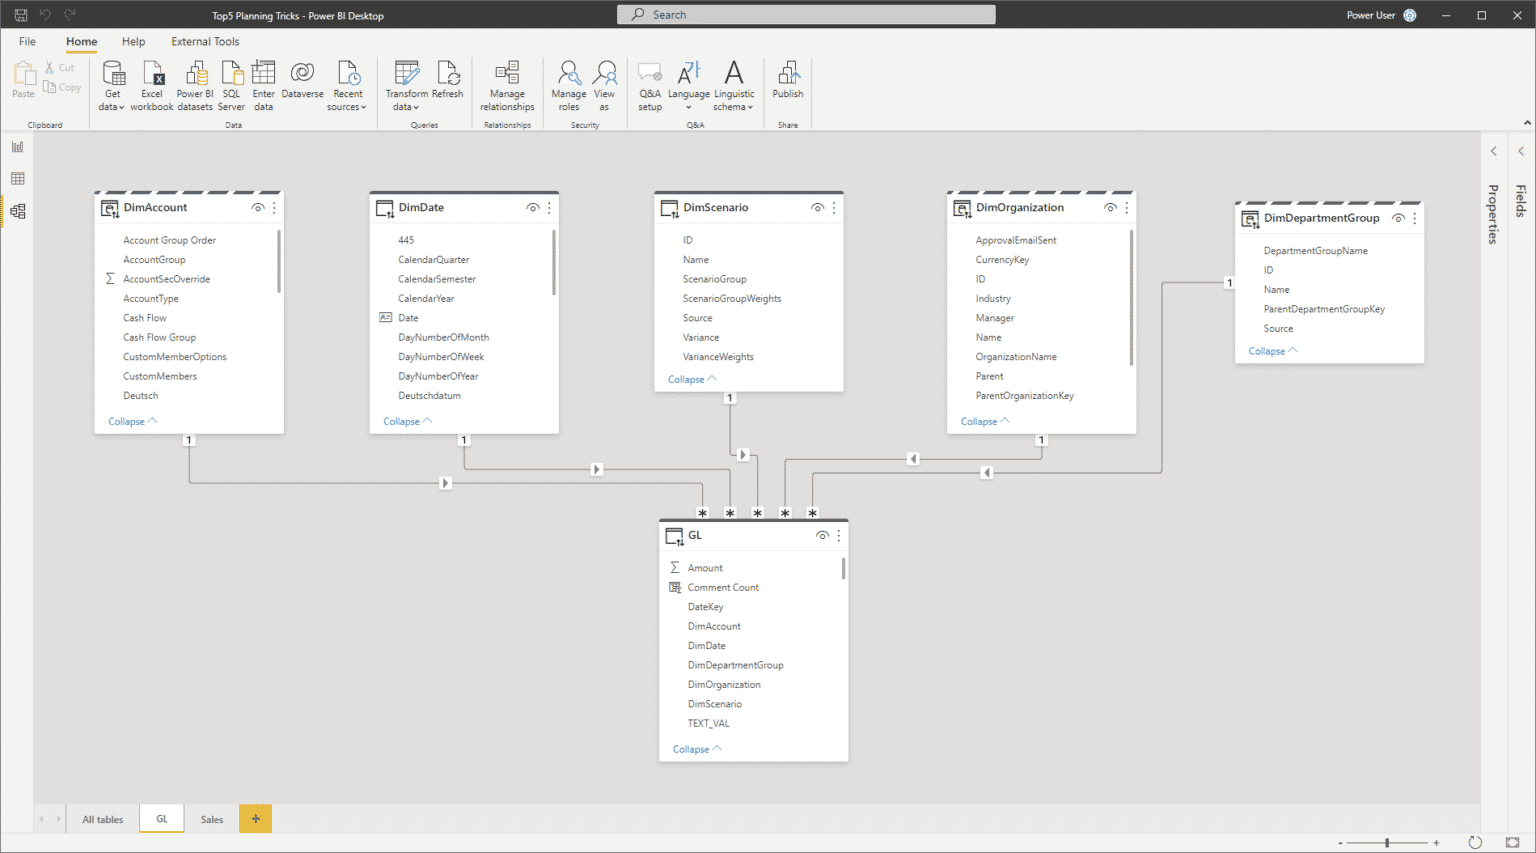The image size is (1536, 853).
Task: Click the Refresh icon in the ribbon
Action: (447, 80)
